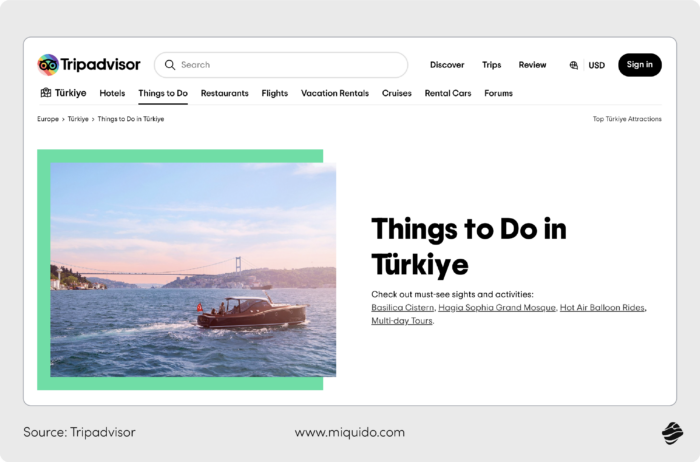This screenshot has height=462, width=700.
Task: Switch to the Hotels tab
Action: [x=112, y=93]
